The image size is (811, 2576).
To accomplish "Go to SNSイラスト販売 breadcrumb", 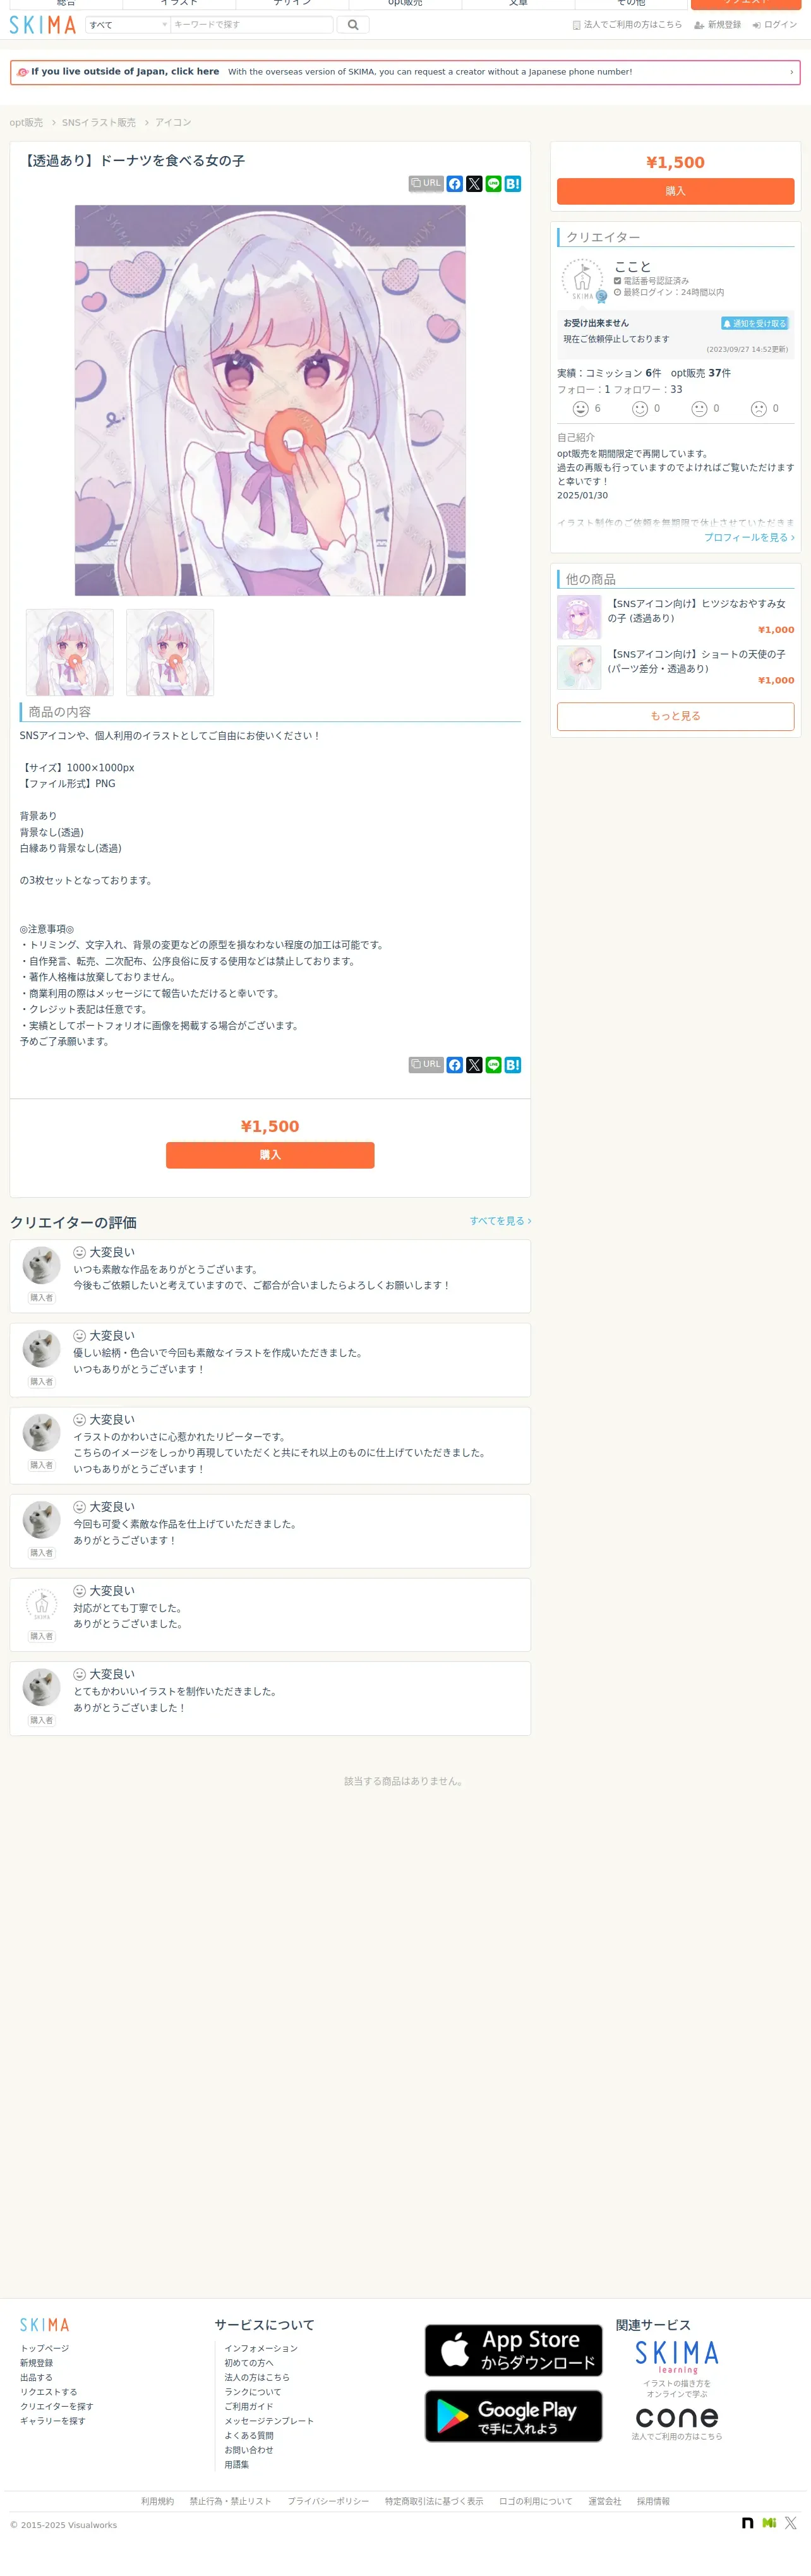I will pyautogui.click(x=98, y=123).
